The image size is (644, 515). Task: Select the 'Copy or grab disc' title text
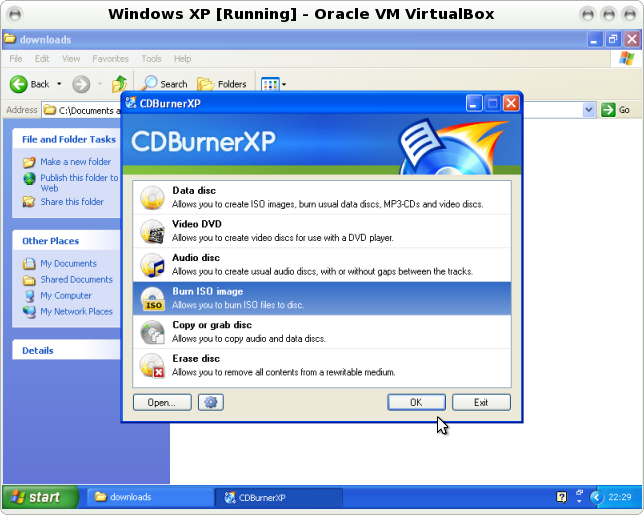[212, 325]
